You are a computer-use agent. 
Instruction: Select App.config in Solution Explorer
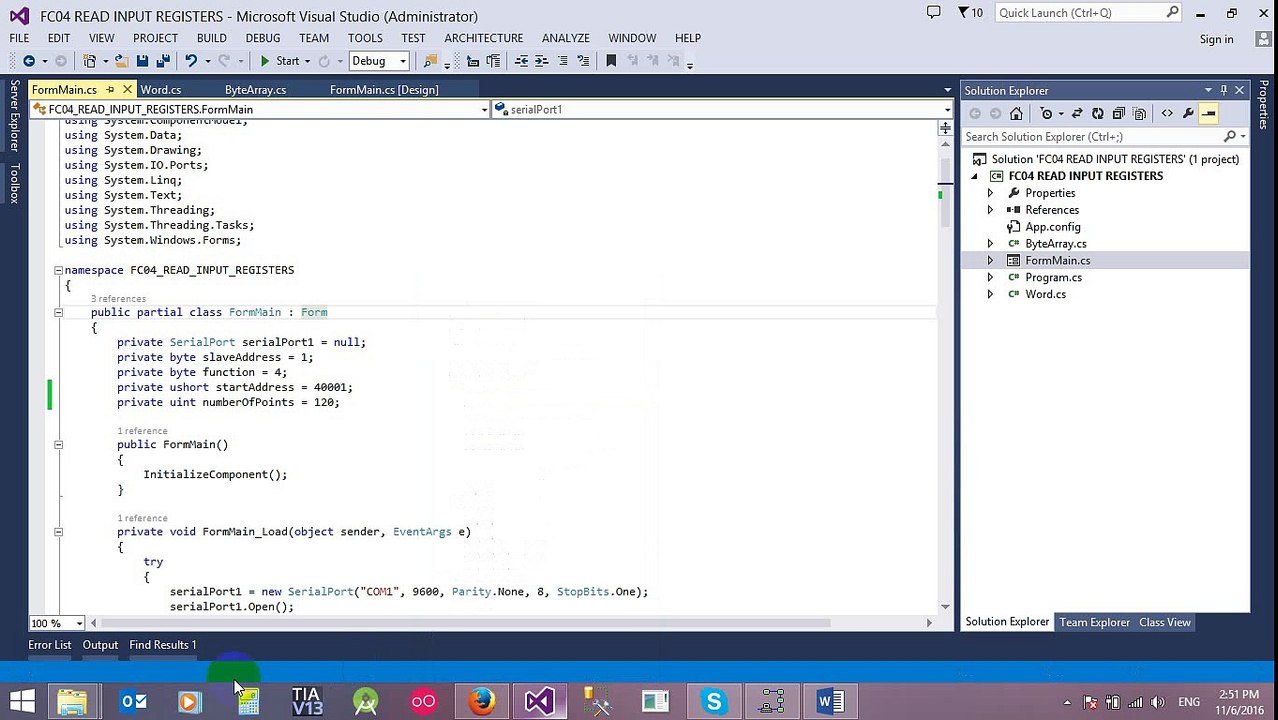(x=1053, y=227)
